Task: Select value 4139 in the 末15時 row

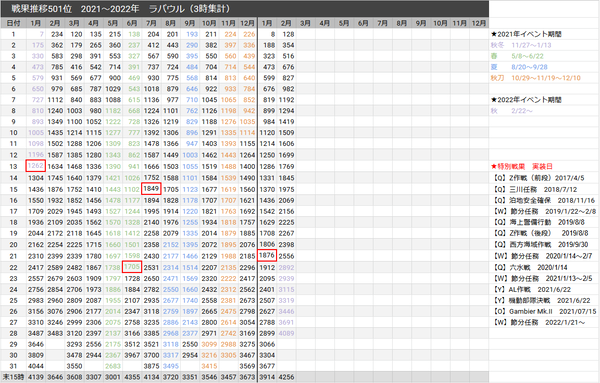Action: pos(36,377)
